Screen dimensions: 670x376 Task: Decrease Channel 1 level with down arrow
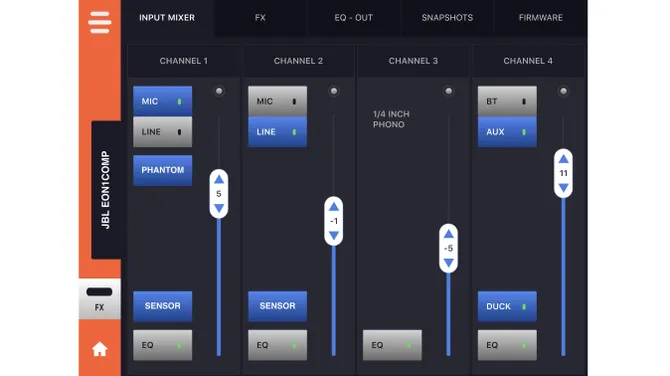[219, 209]
